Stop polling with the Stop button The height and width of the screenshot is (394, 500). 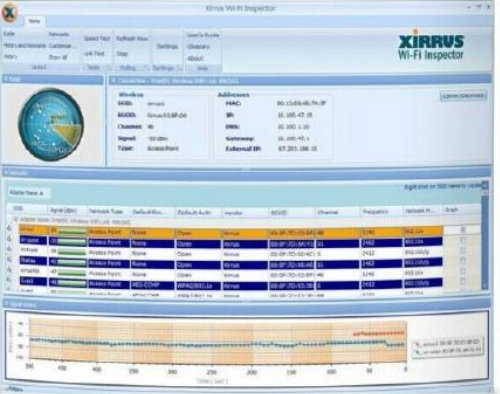tap(122, 54)
